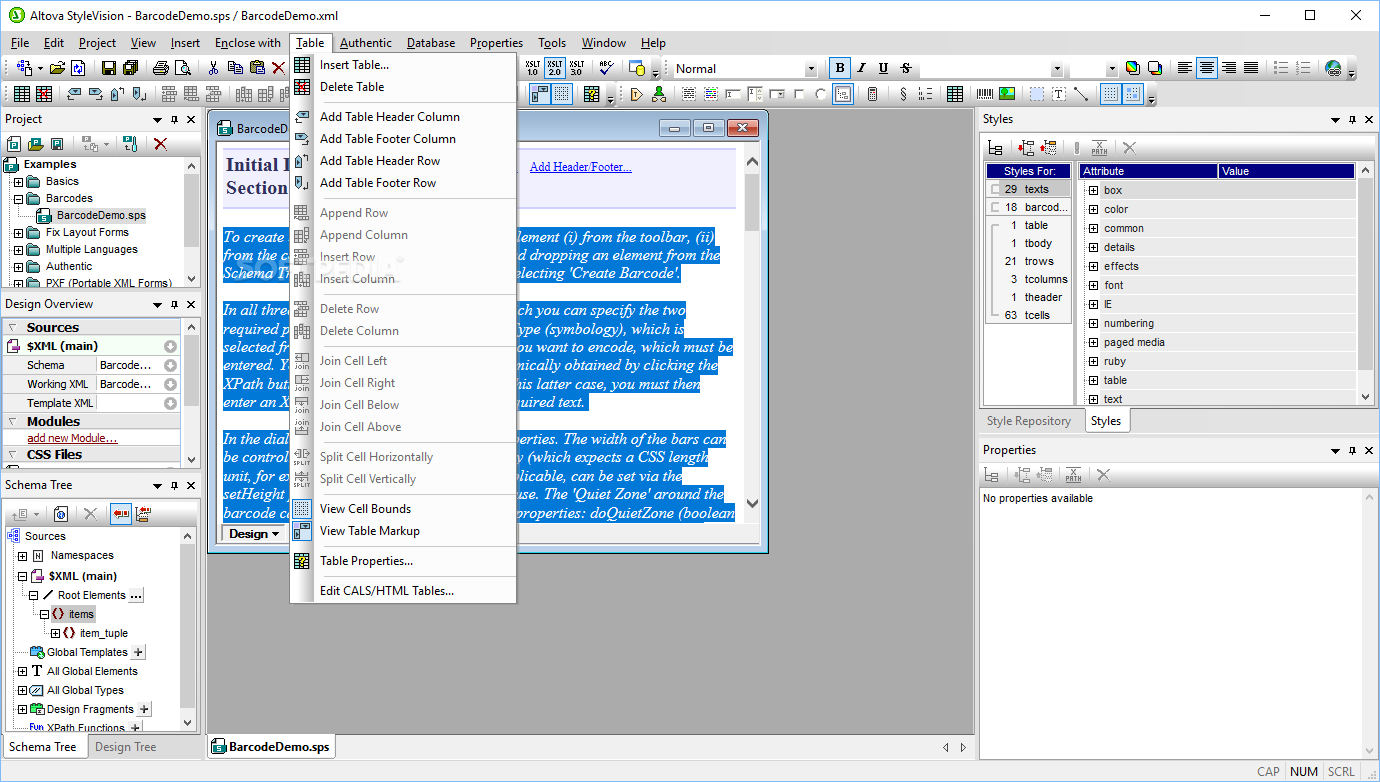Collapse the items node in Schema Tree
This screenshot has height=782, width=1380.
pyautogui.click(x=44, y=614)
